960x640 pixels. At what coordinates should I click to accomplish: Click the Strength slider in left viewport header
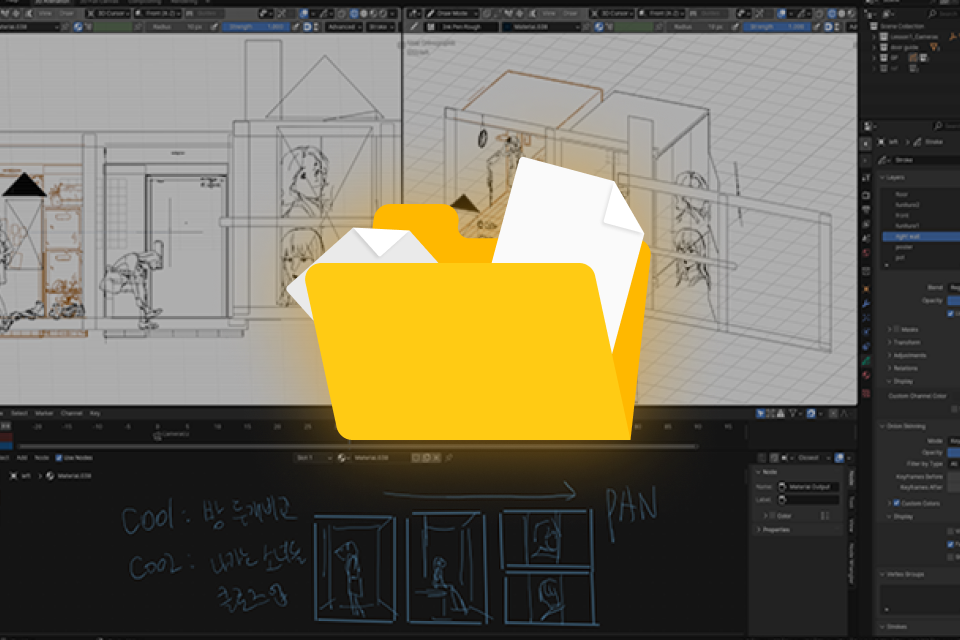pos(257,27)
